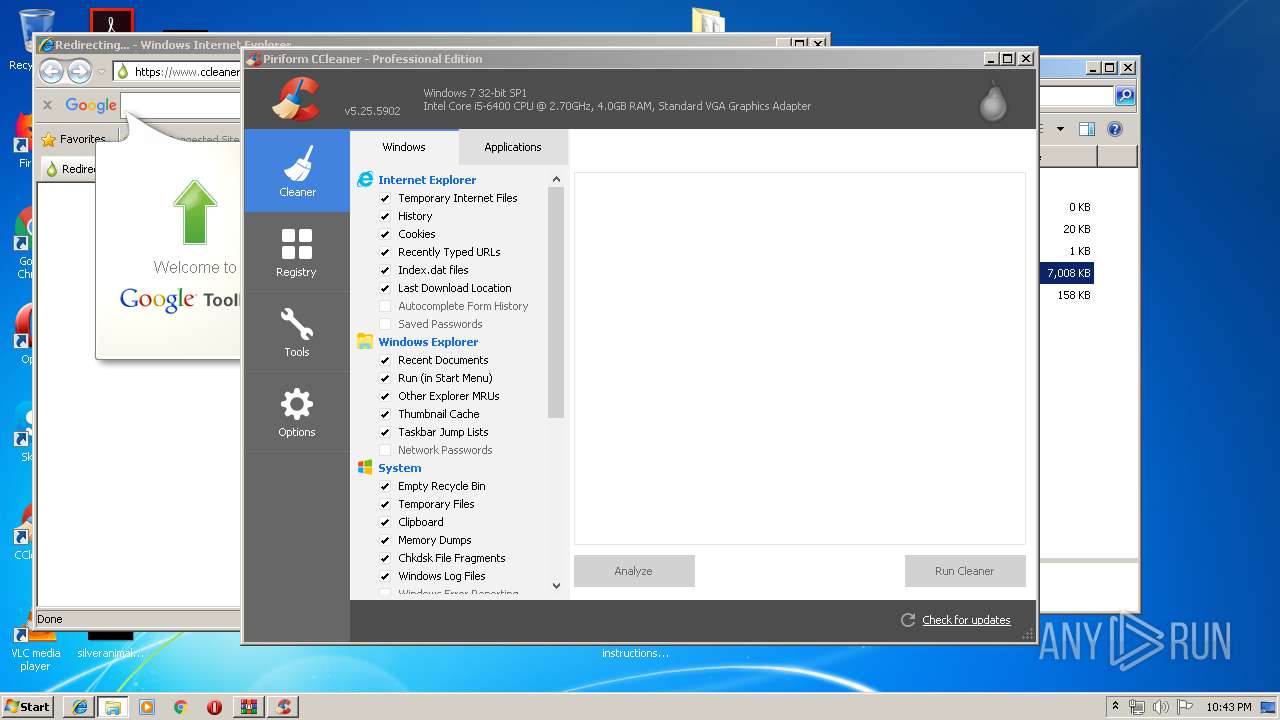Open Google Chrome from the taskbar
This screenshot has height=720, width=1280.
click(181, 707)
